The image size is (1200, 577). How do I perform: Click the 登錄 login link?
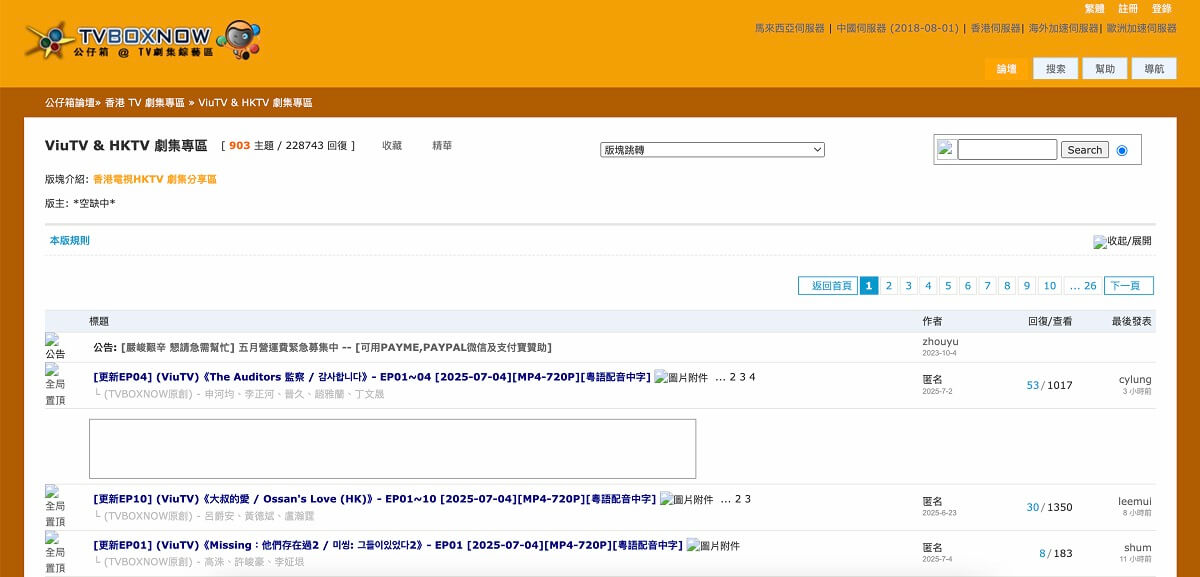point(1162,9)
